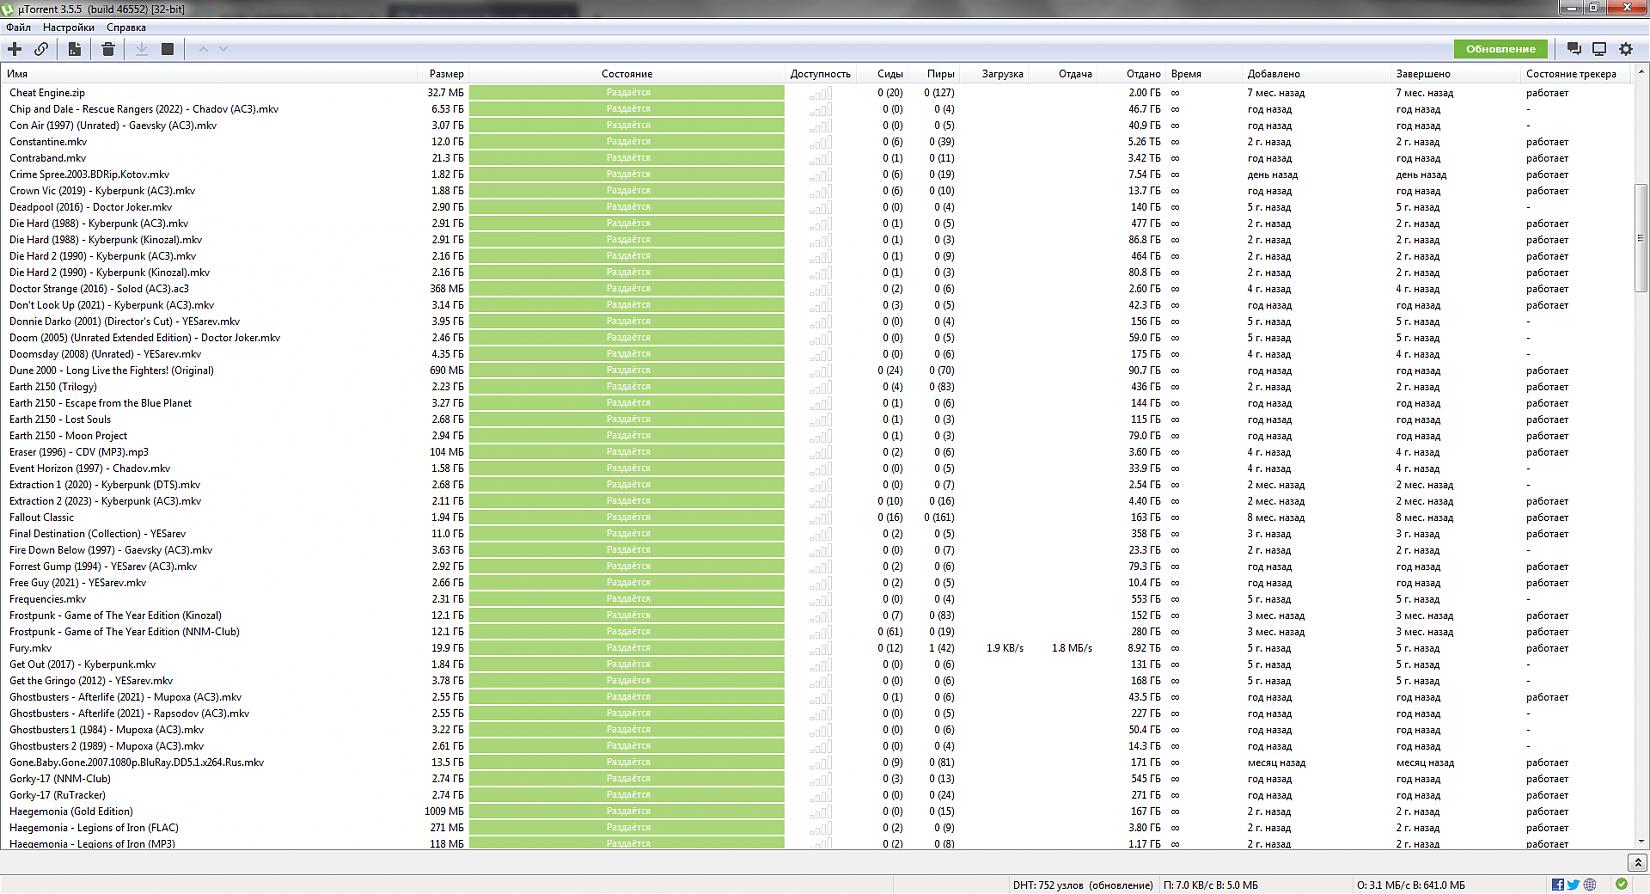Select the Cheat Engine.zip torrent
Image resolution: width=1650 pixels, height=894 pixels.
click(x=47, y=93)
